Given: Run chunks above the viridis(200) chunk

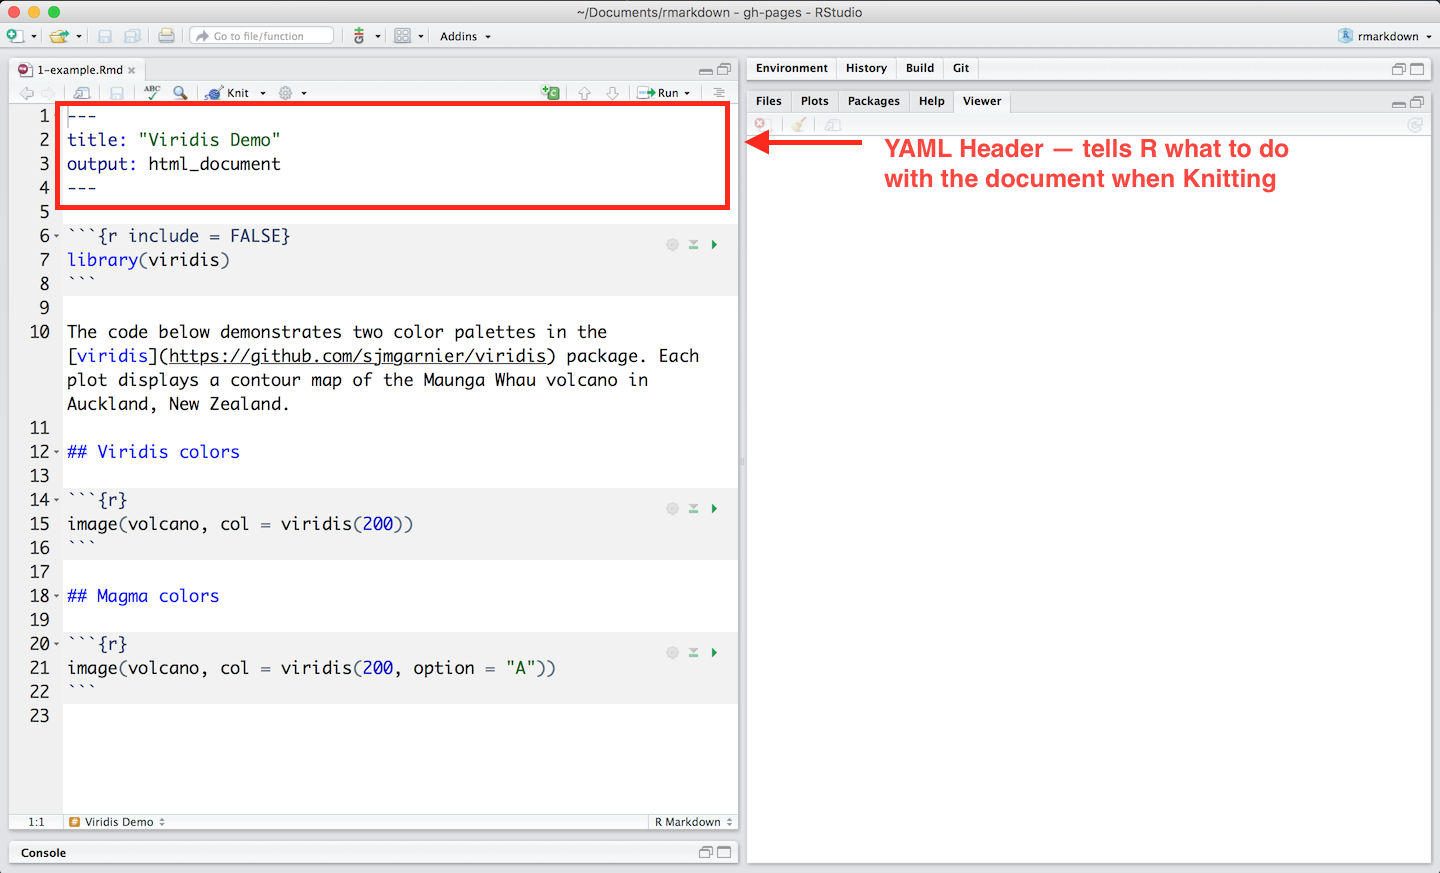Looking at the screenshot, I should point(693,508).
